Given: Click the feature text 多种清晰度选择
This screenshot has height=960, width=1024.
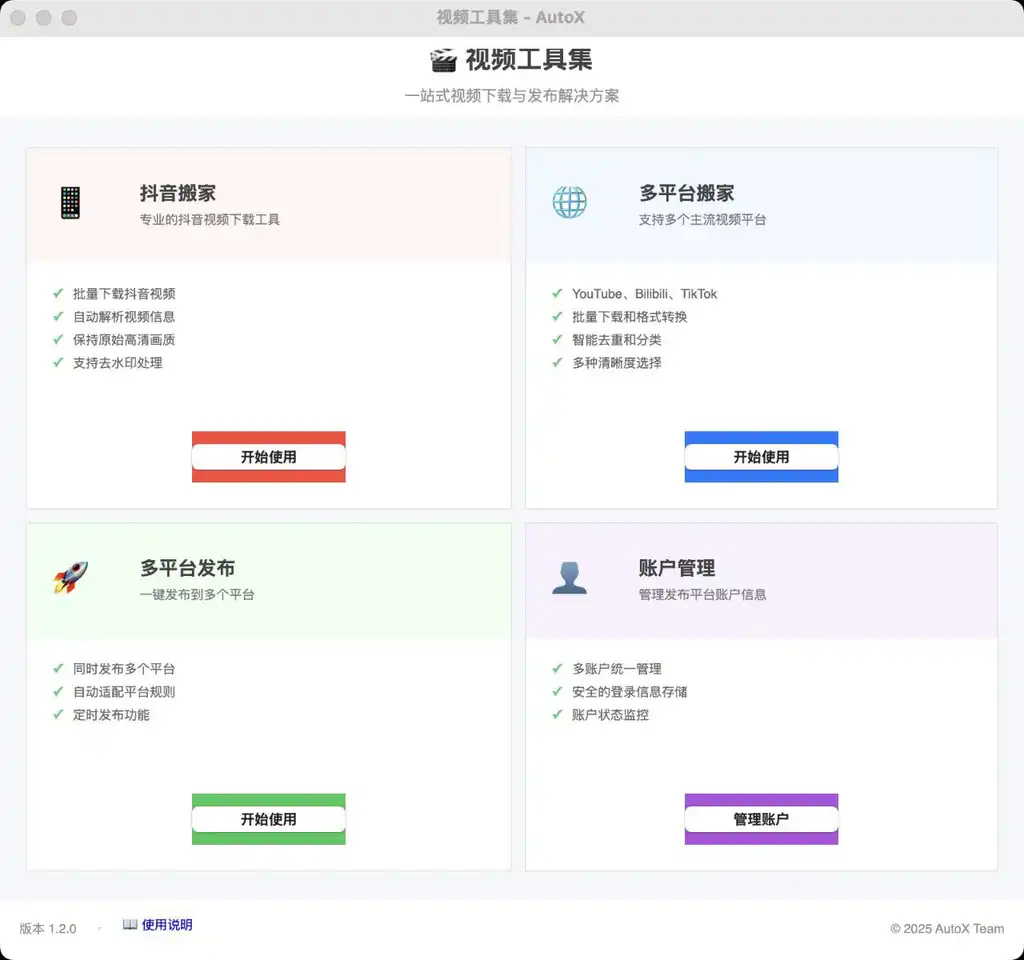Looking at the screenshot, I should tap(616, 362).
